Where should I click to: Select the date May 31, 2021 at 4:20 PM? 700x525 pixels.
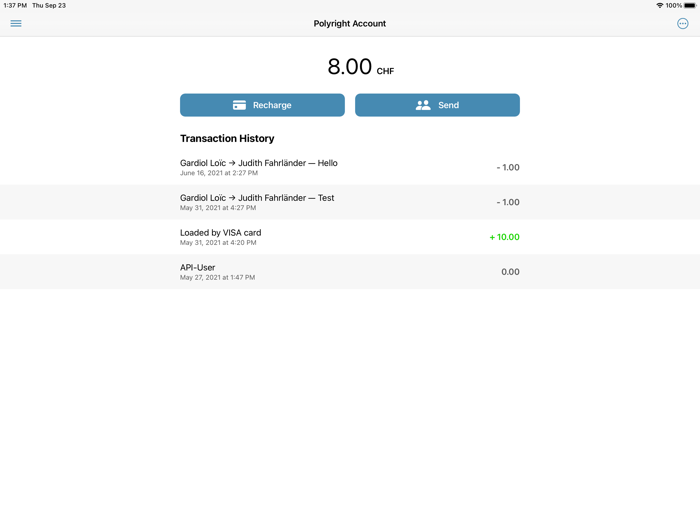pyautogui.click(x=218, y=243)
